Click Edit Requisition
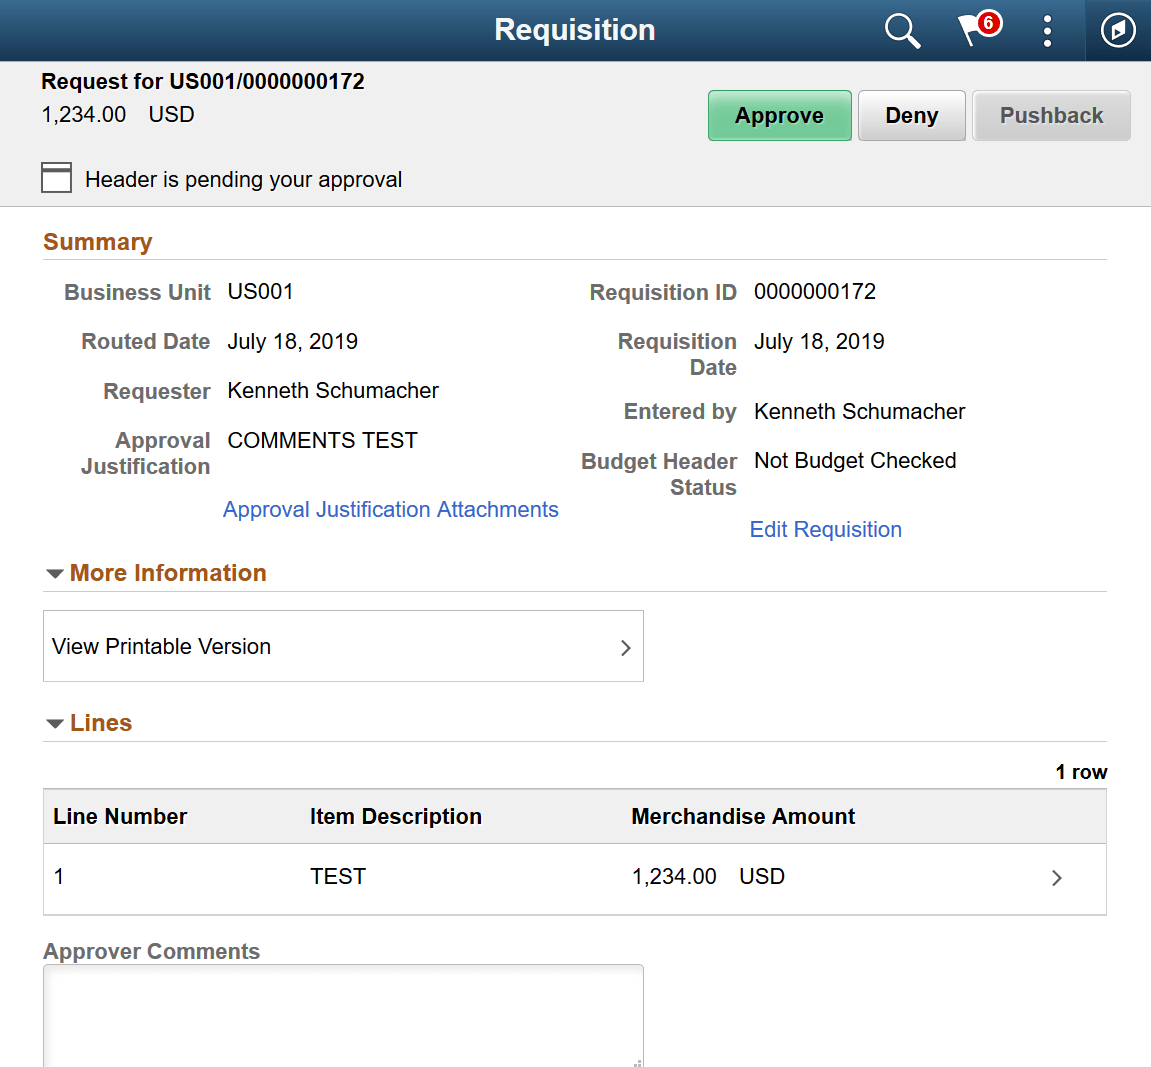This screenshot has width=1151, height=1067. [825, 529]
